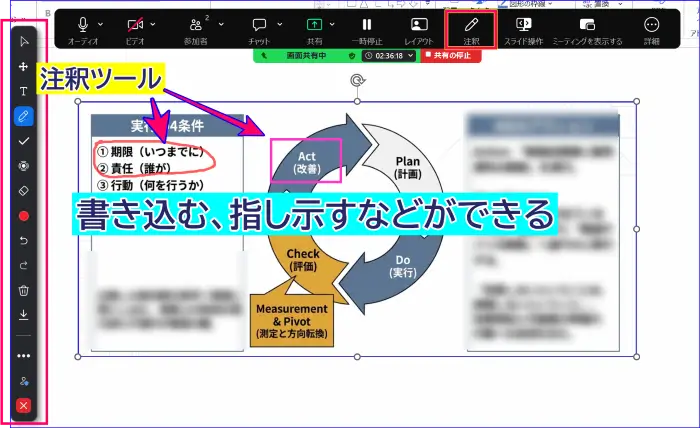Click the text ① 期限（いつまでに）
This screenshot has width=700, height=428.
pos(151,152)
